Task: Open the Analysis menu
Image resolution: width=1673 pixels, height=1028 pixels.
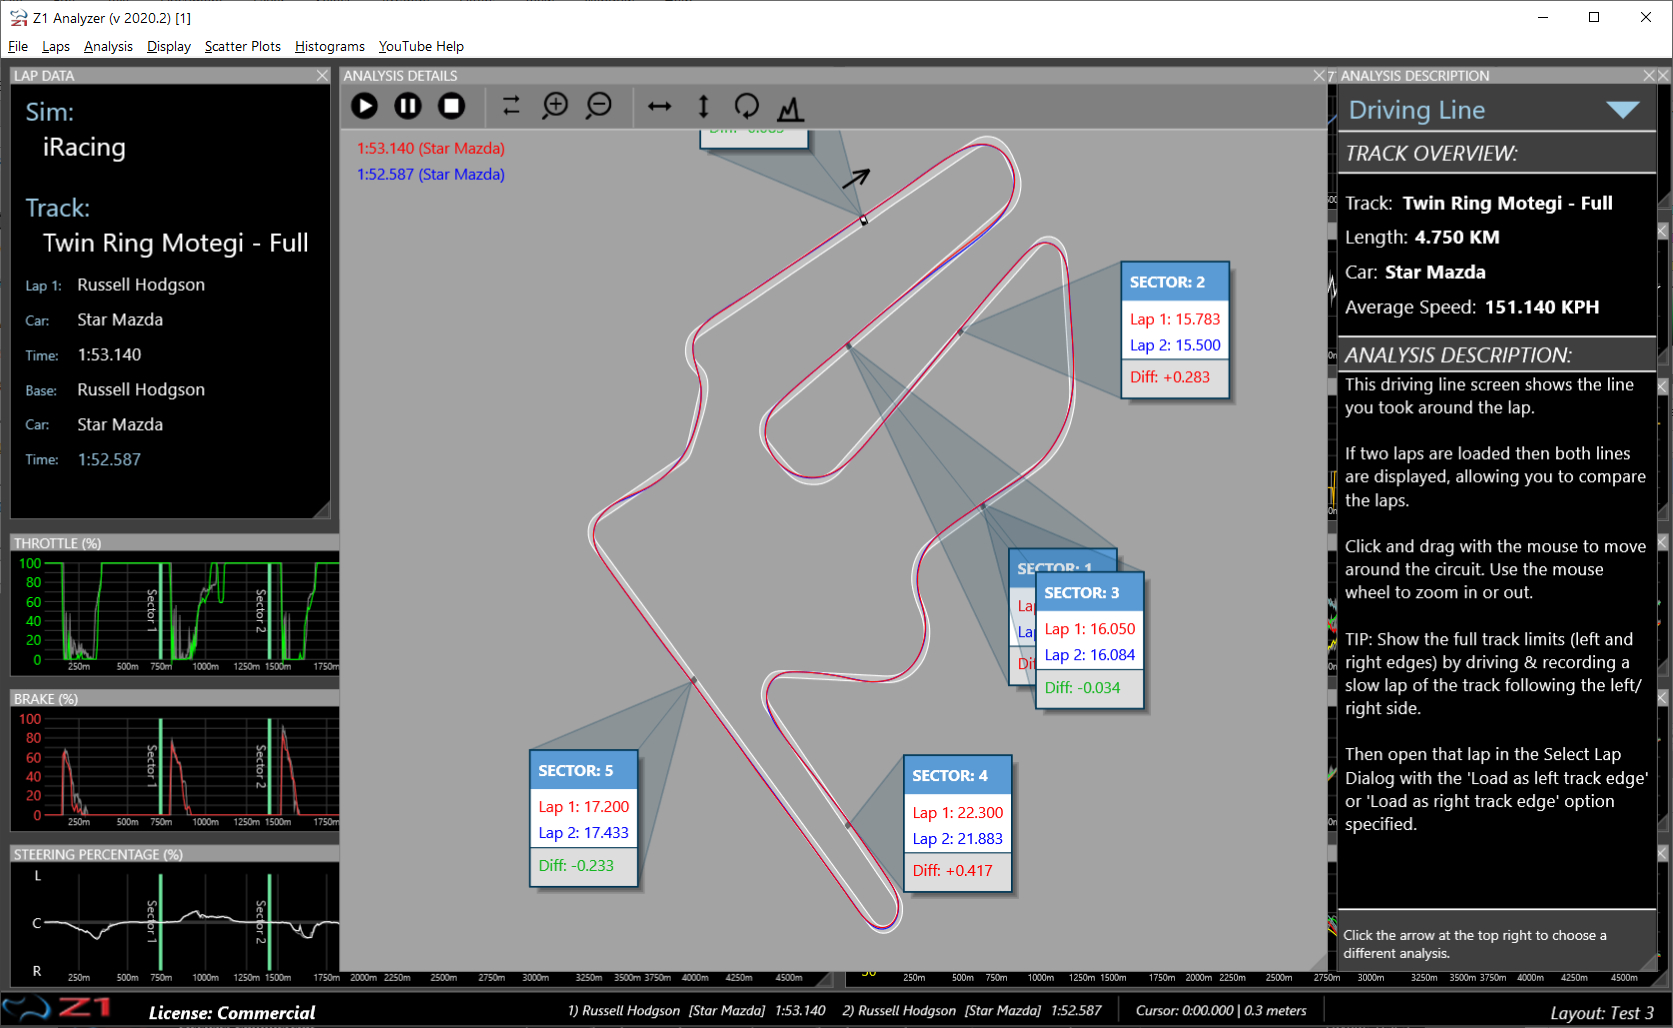Action: pyautogui.click(x=108, y=46)
